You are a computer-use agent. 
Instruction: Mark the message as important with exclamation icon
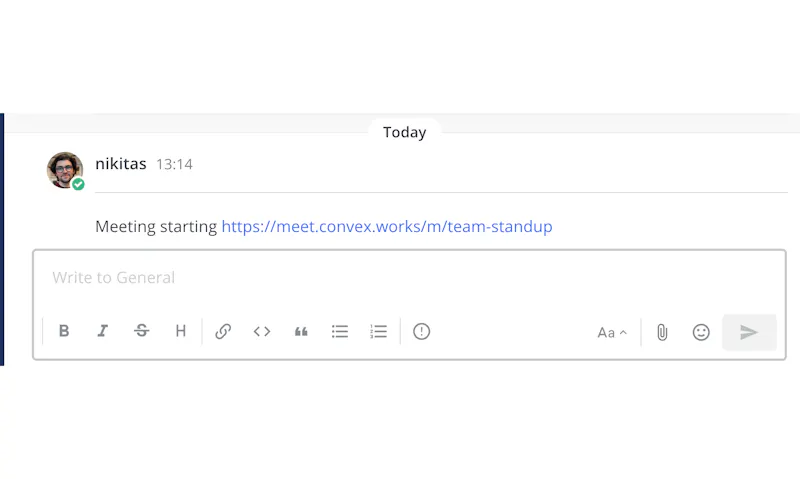(421, 332)
